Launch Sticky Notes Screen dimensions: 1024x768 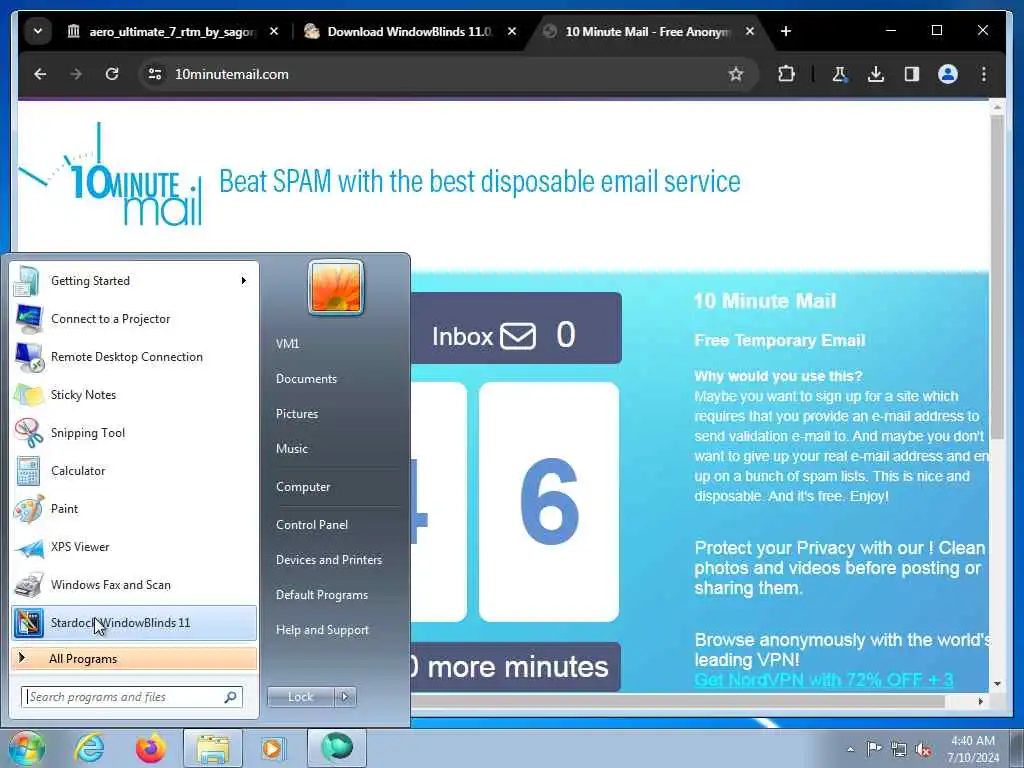pyautogui.click(x=134, y=394)
